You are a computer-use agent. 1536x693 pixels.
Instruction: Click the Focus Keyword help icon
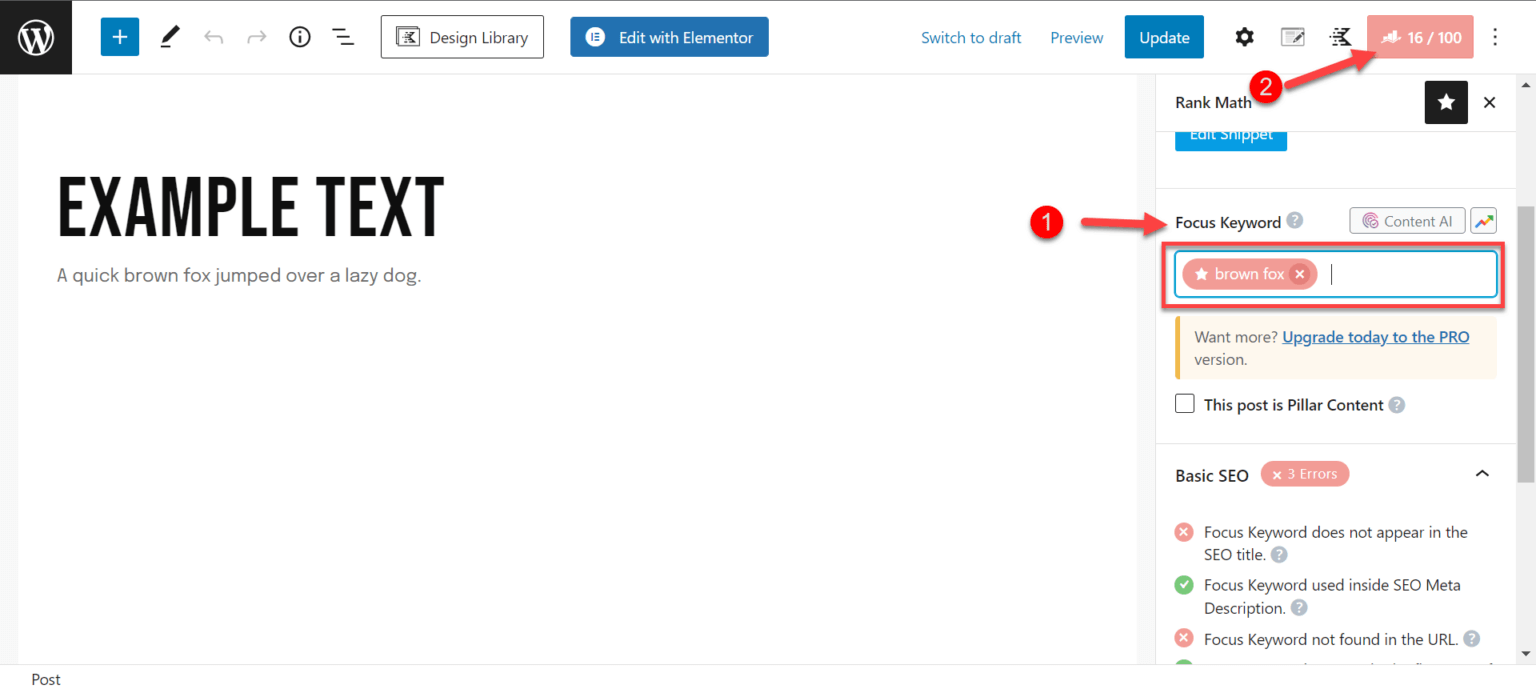1295,221
